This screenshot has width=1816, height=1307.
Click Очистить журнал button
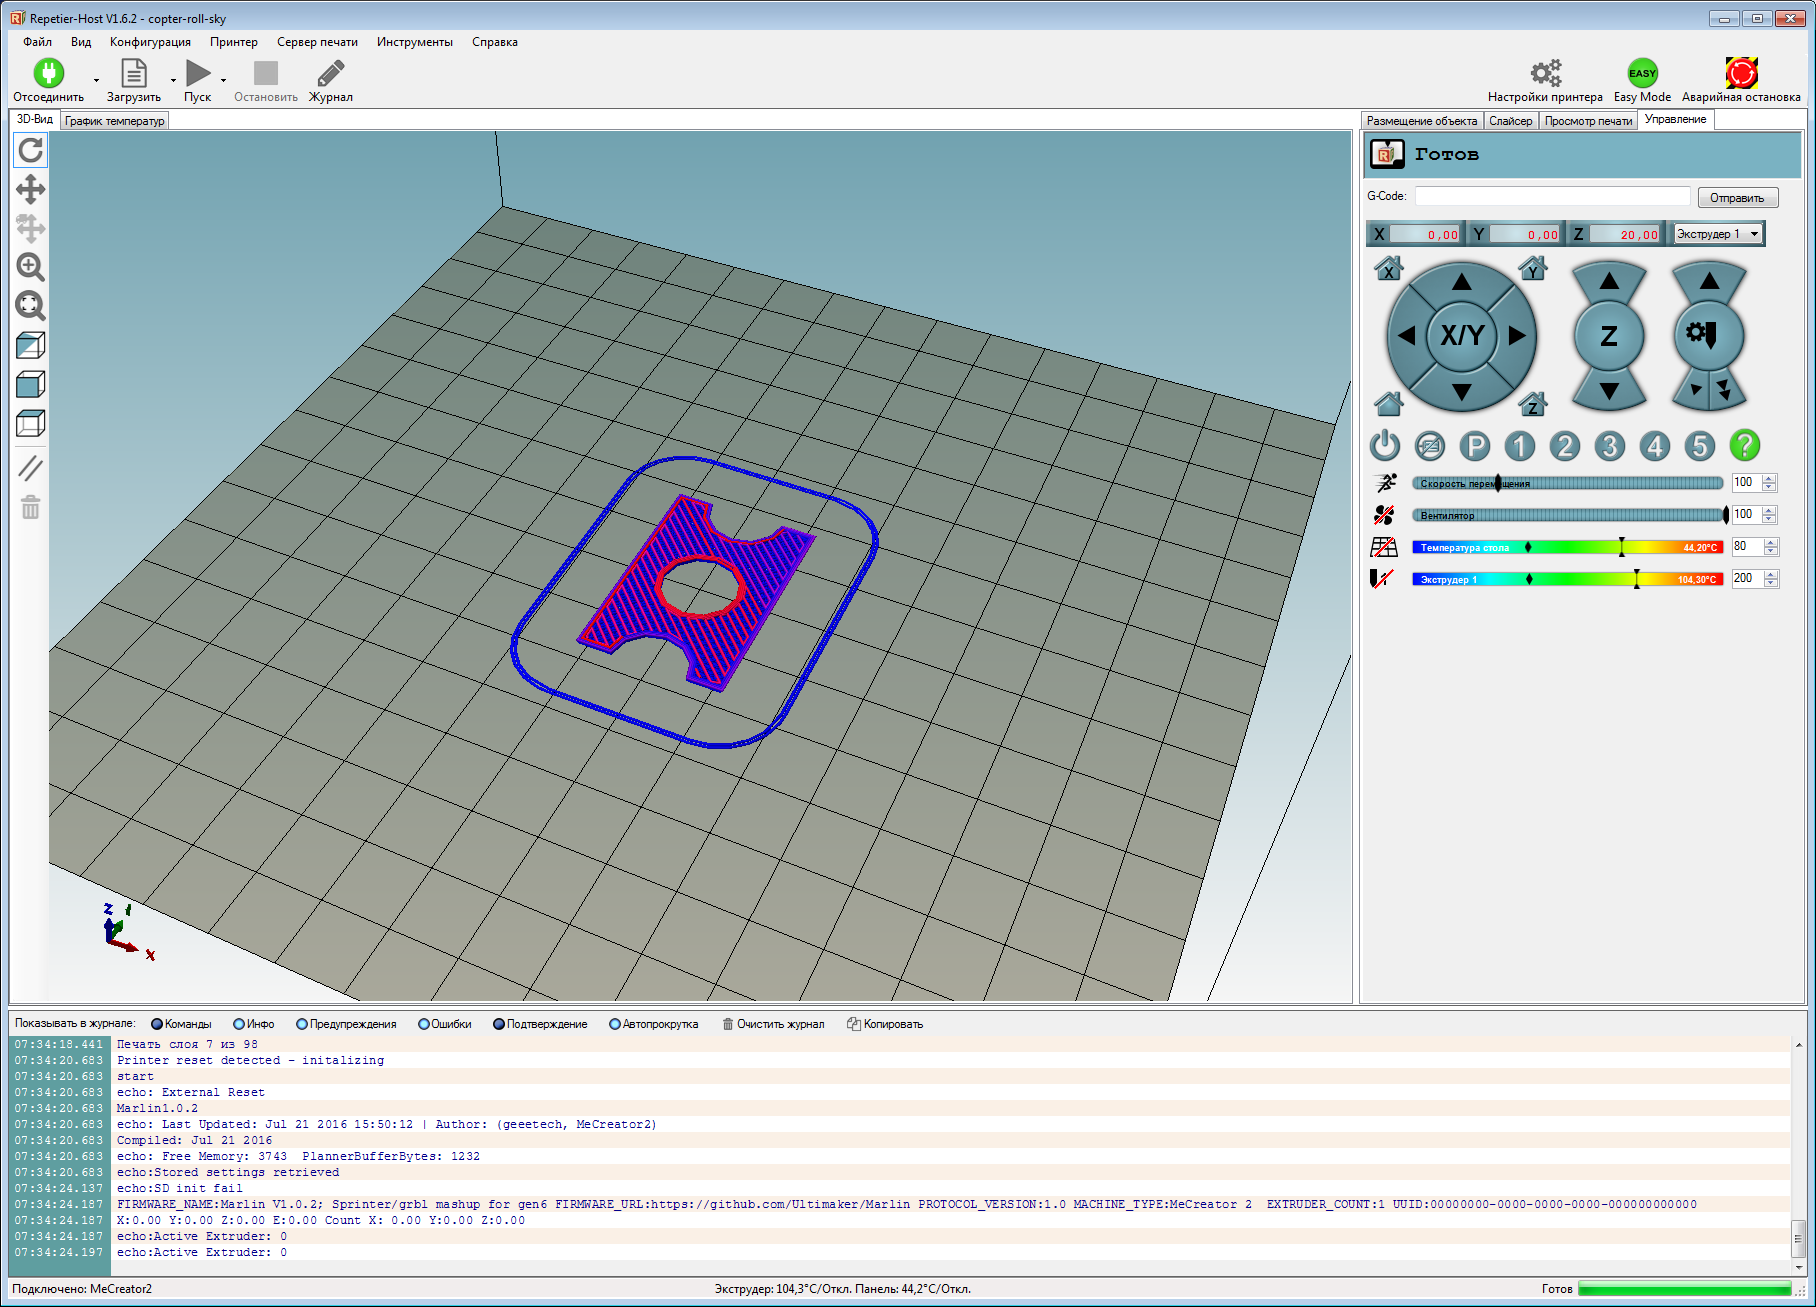click(773, 1024)
